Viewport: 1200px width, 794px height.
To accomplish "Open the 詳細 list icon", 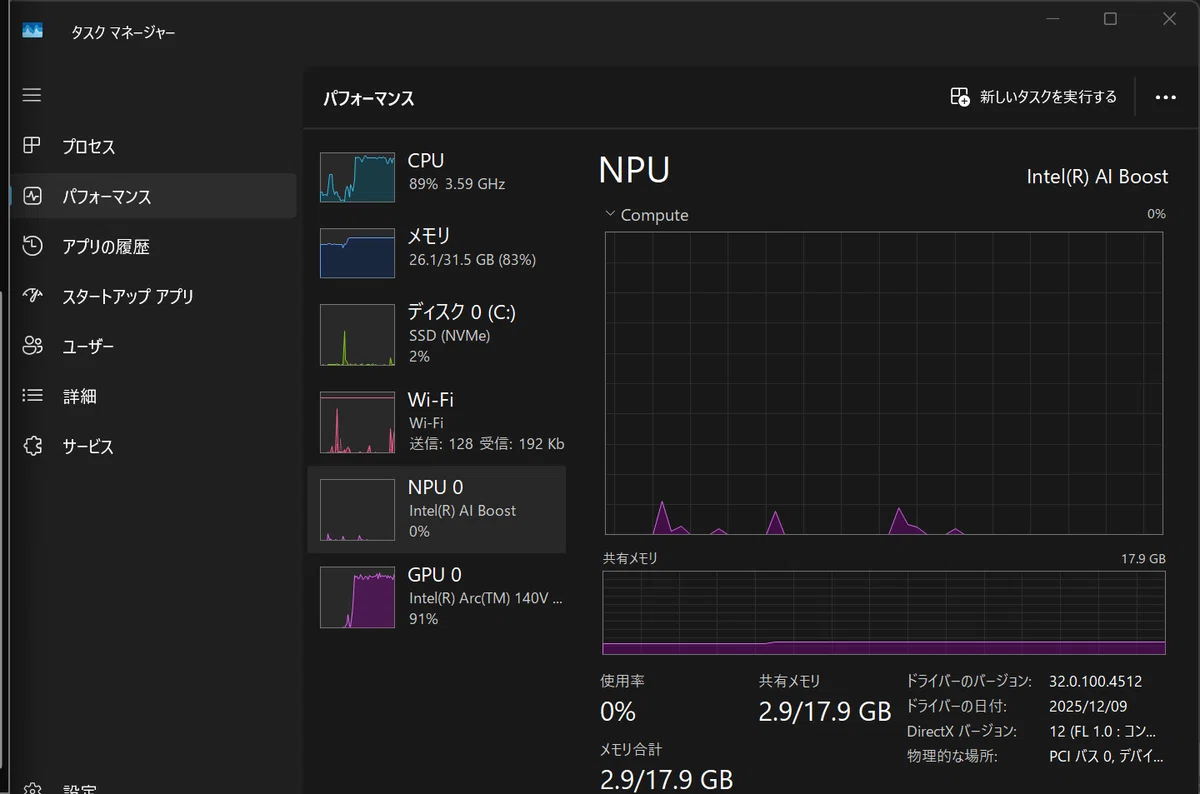I will point(32,396).
